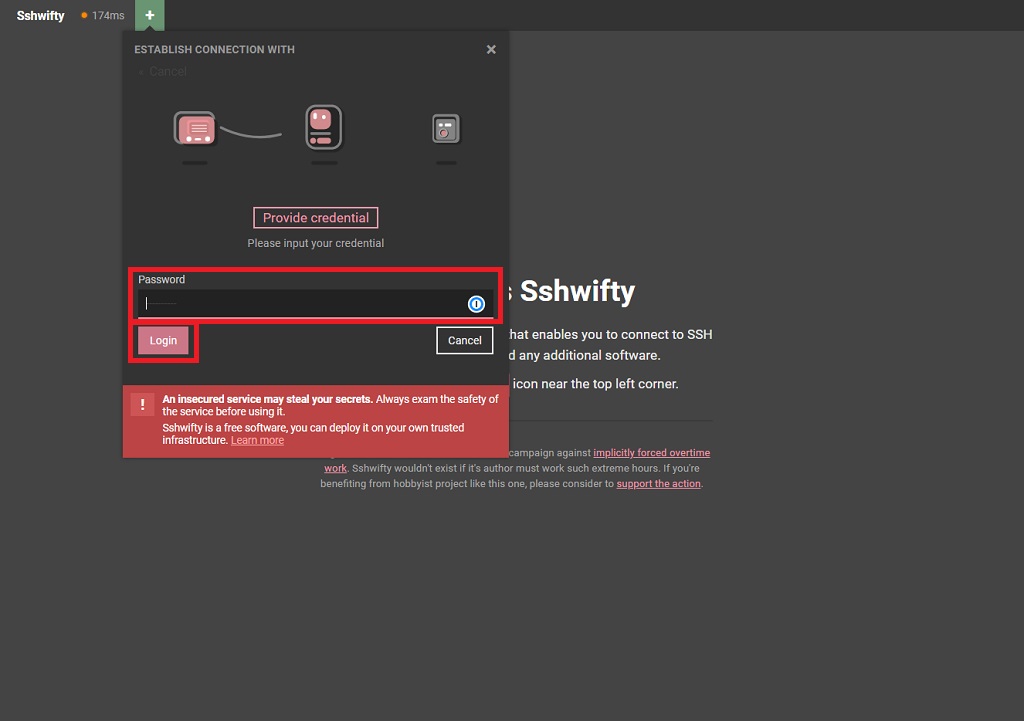Click the exclamation warning icon

(x=143, y=404)
